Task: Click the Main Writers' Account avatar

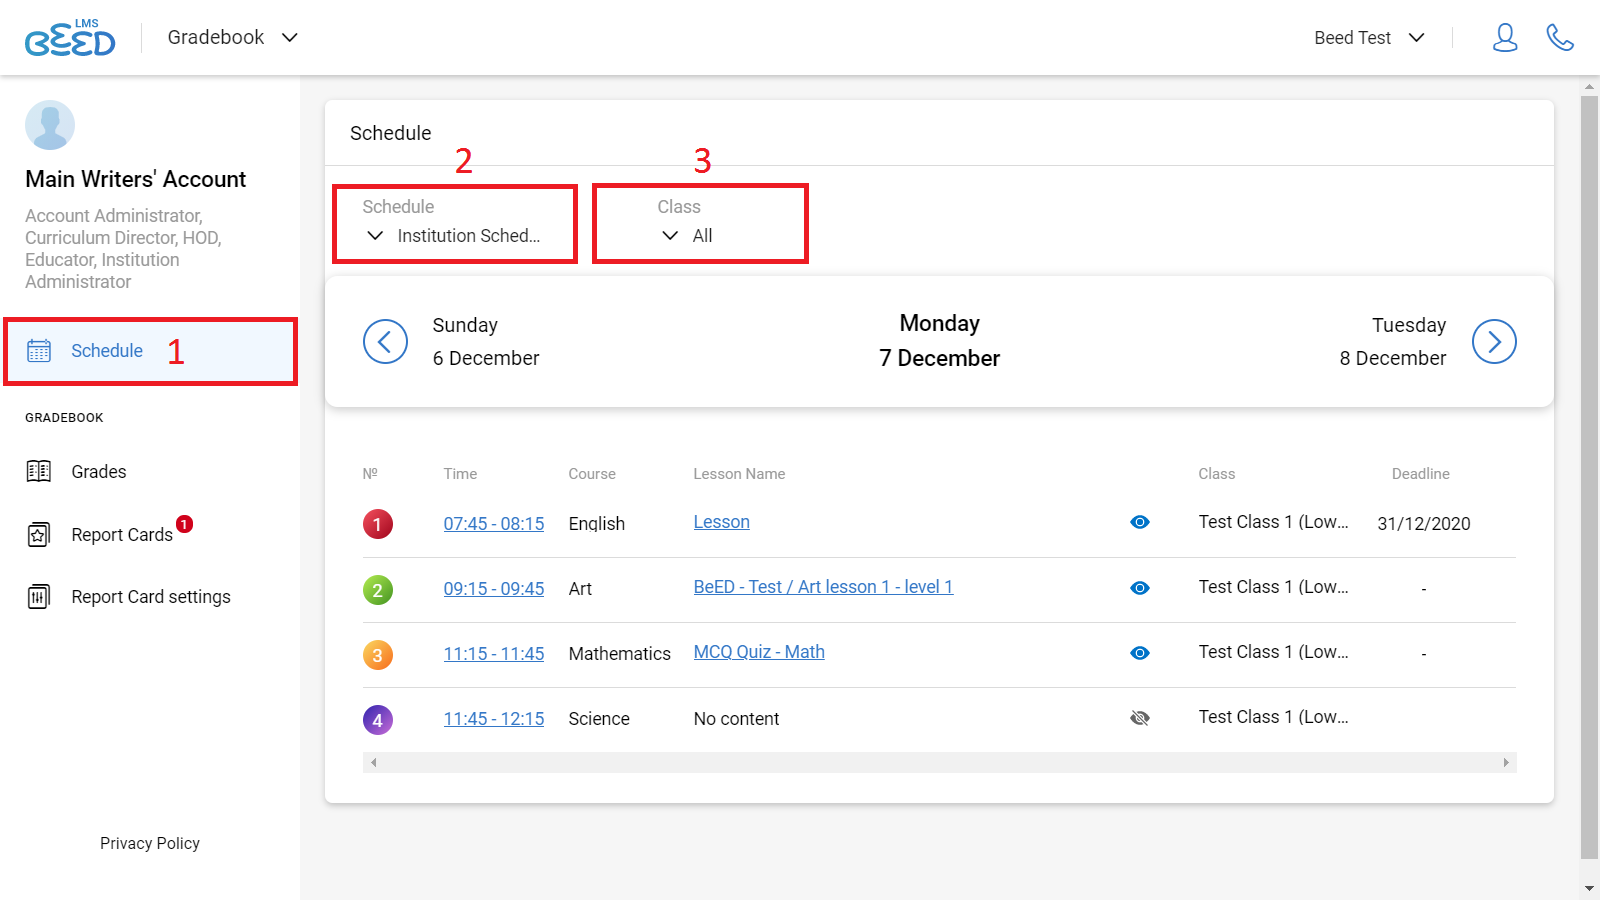Action: pyautogui.click(x=50, y=125)
